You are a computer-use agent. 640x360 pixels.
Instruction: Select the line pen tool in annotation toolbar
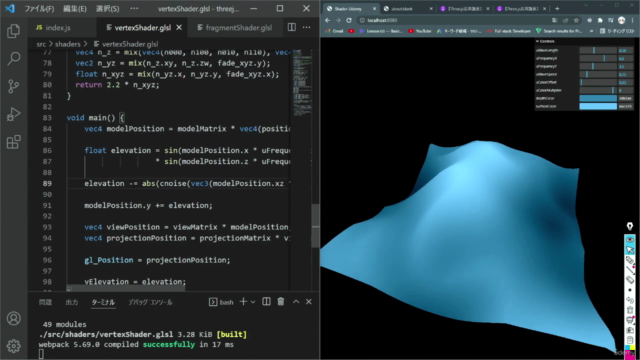coord(630,270)
